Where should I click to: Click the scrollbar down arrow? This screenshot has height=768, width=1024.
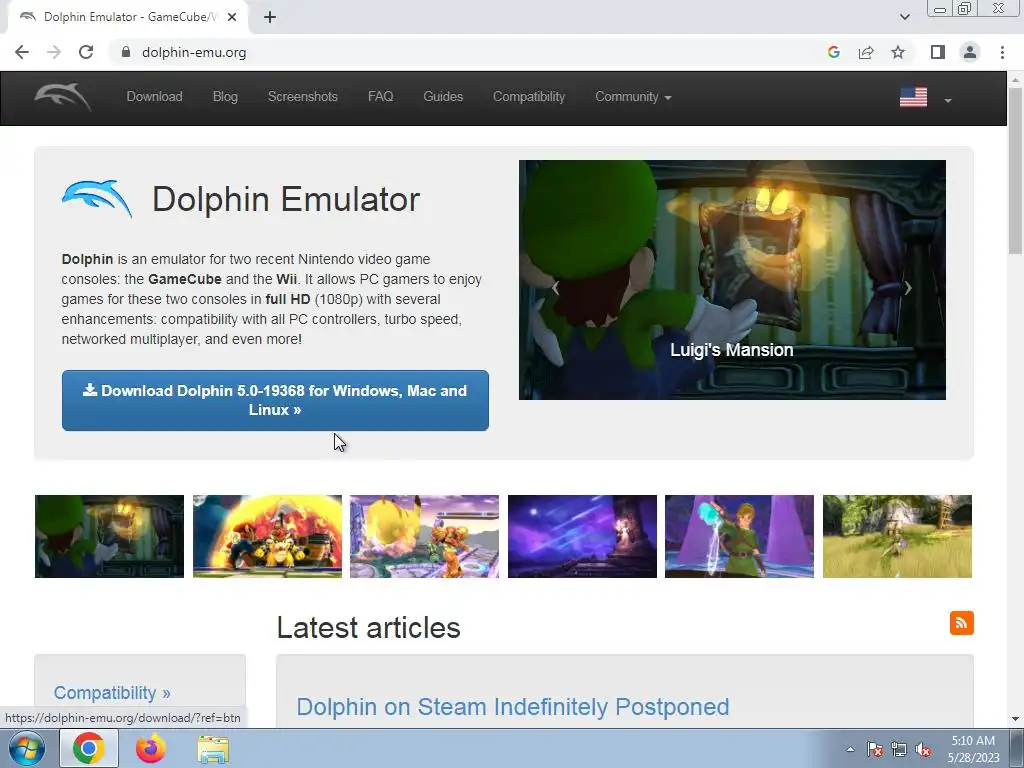(x=1016, y=719)
